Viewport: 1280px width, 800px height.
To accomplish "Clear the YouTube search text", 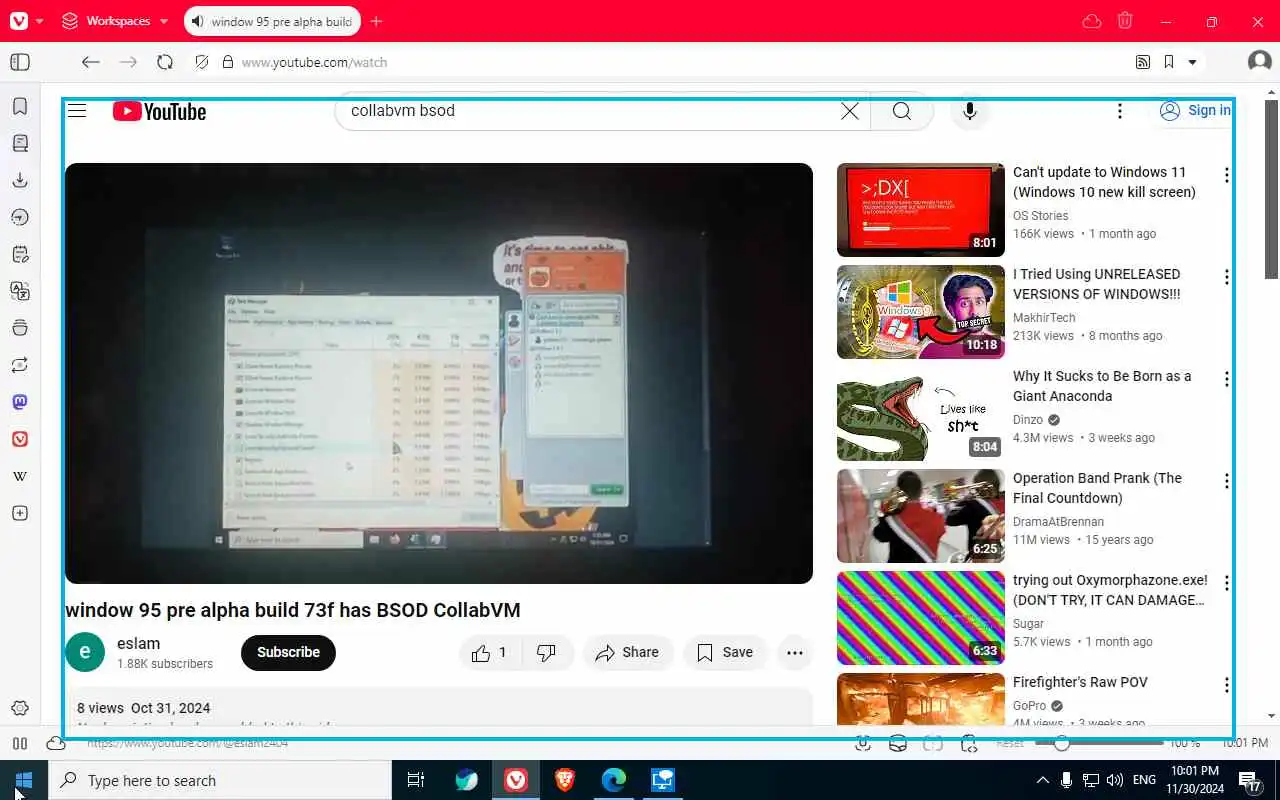I will 850,111.
